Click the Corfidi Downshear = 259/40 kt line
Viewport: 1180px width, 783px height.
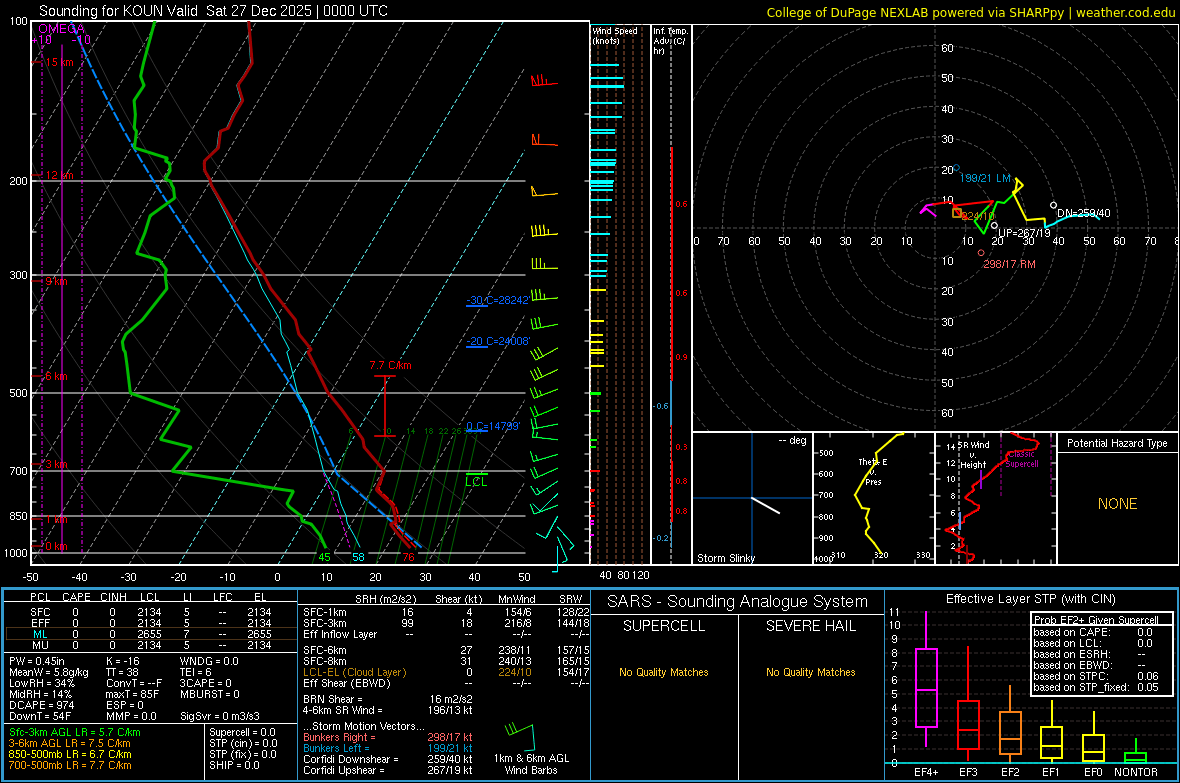388,759
